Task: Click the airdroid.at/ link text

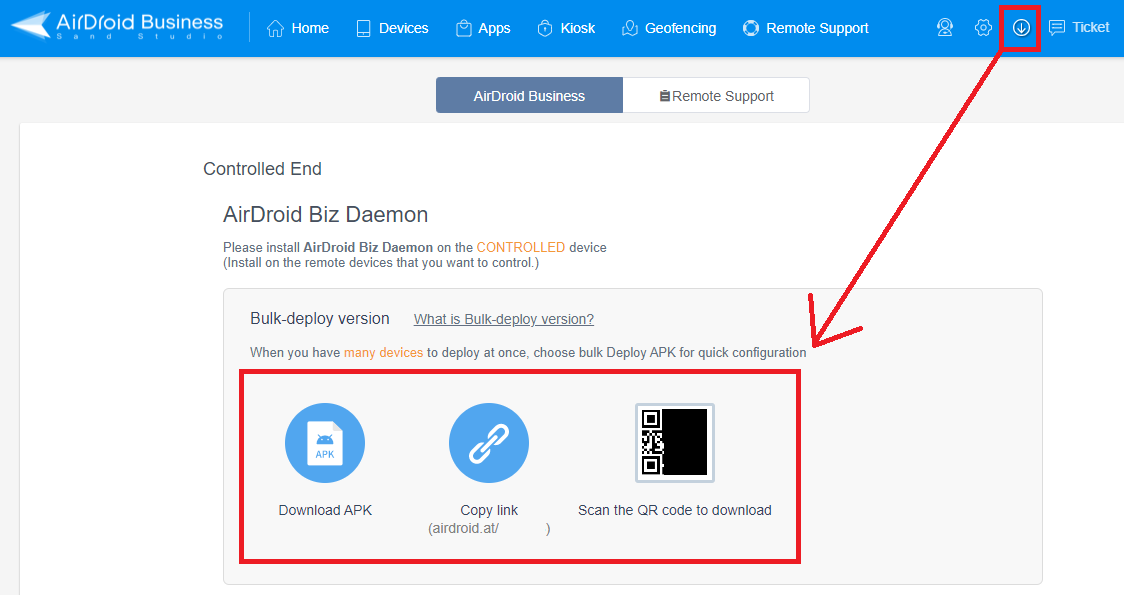Action: tap(489, 529)
